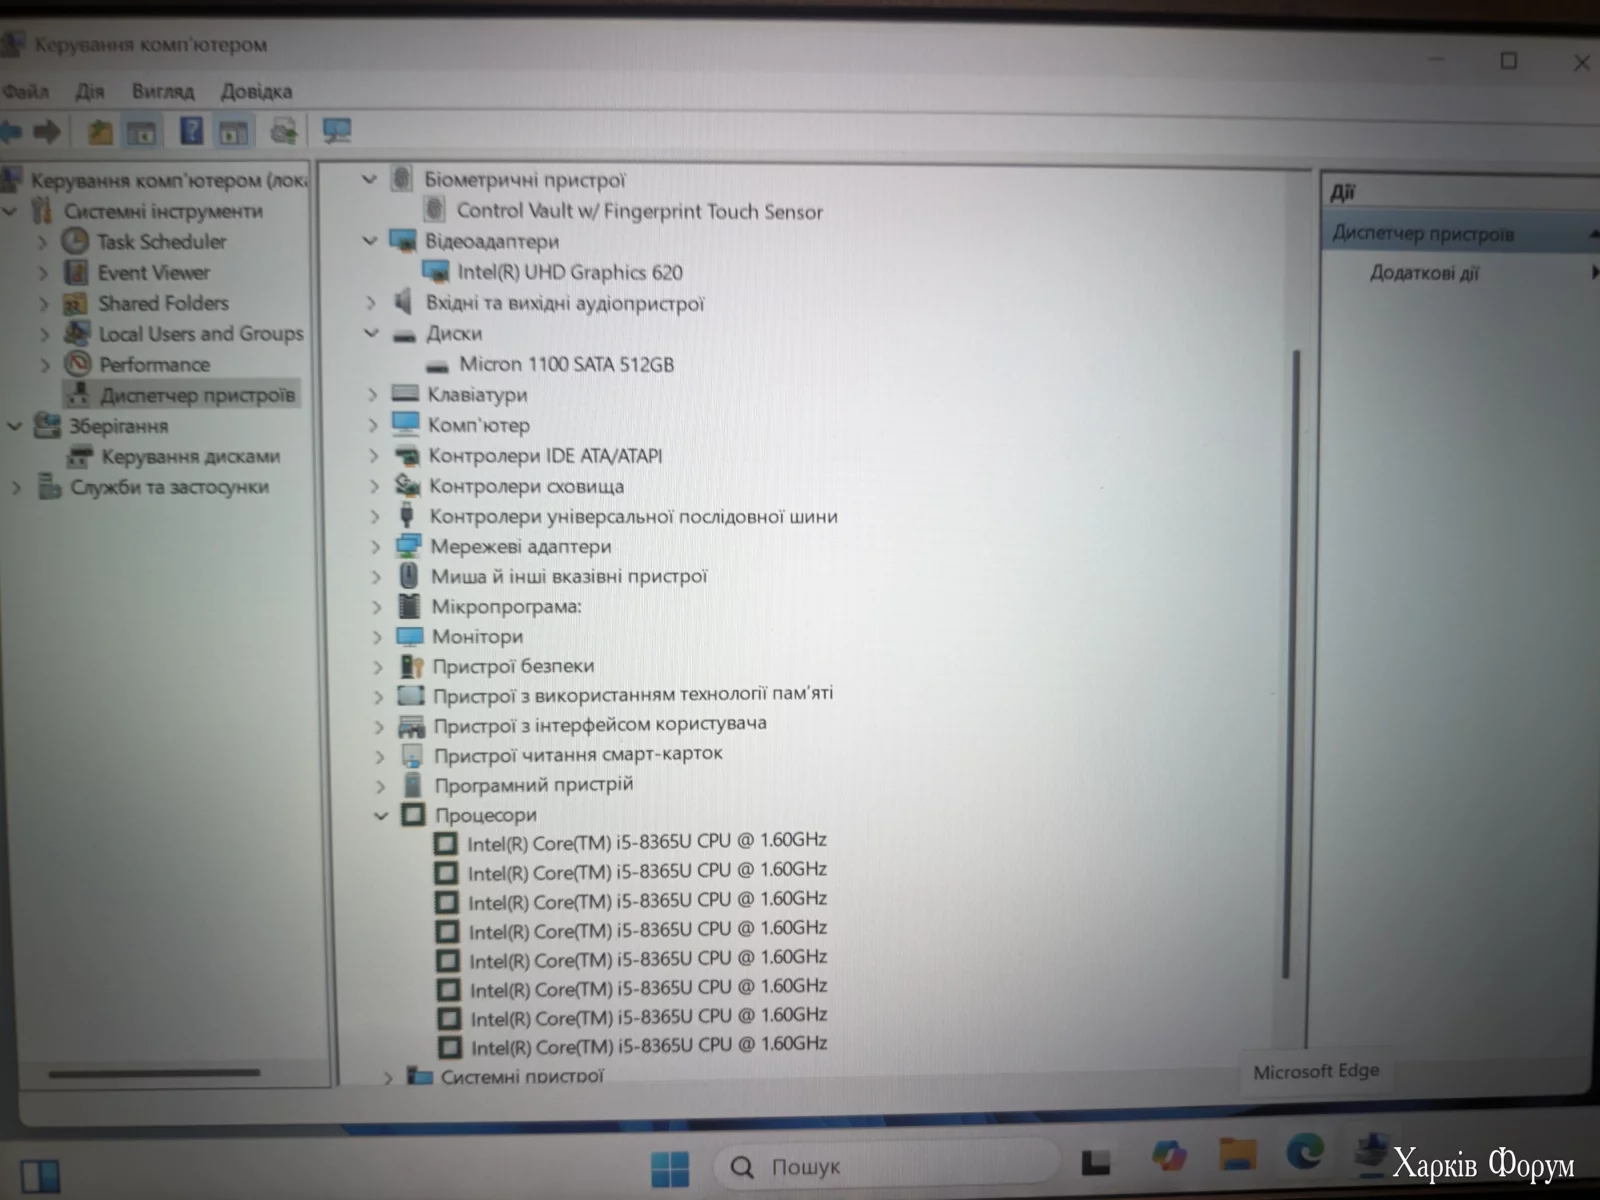Launch Copilot from the taskbar
The image size is (1600, 1200).
[1168, 1156]
